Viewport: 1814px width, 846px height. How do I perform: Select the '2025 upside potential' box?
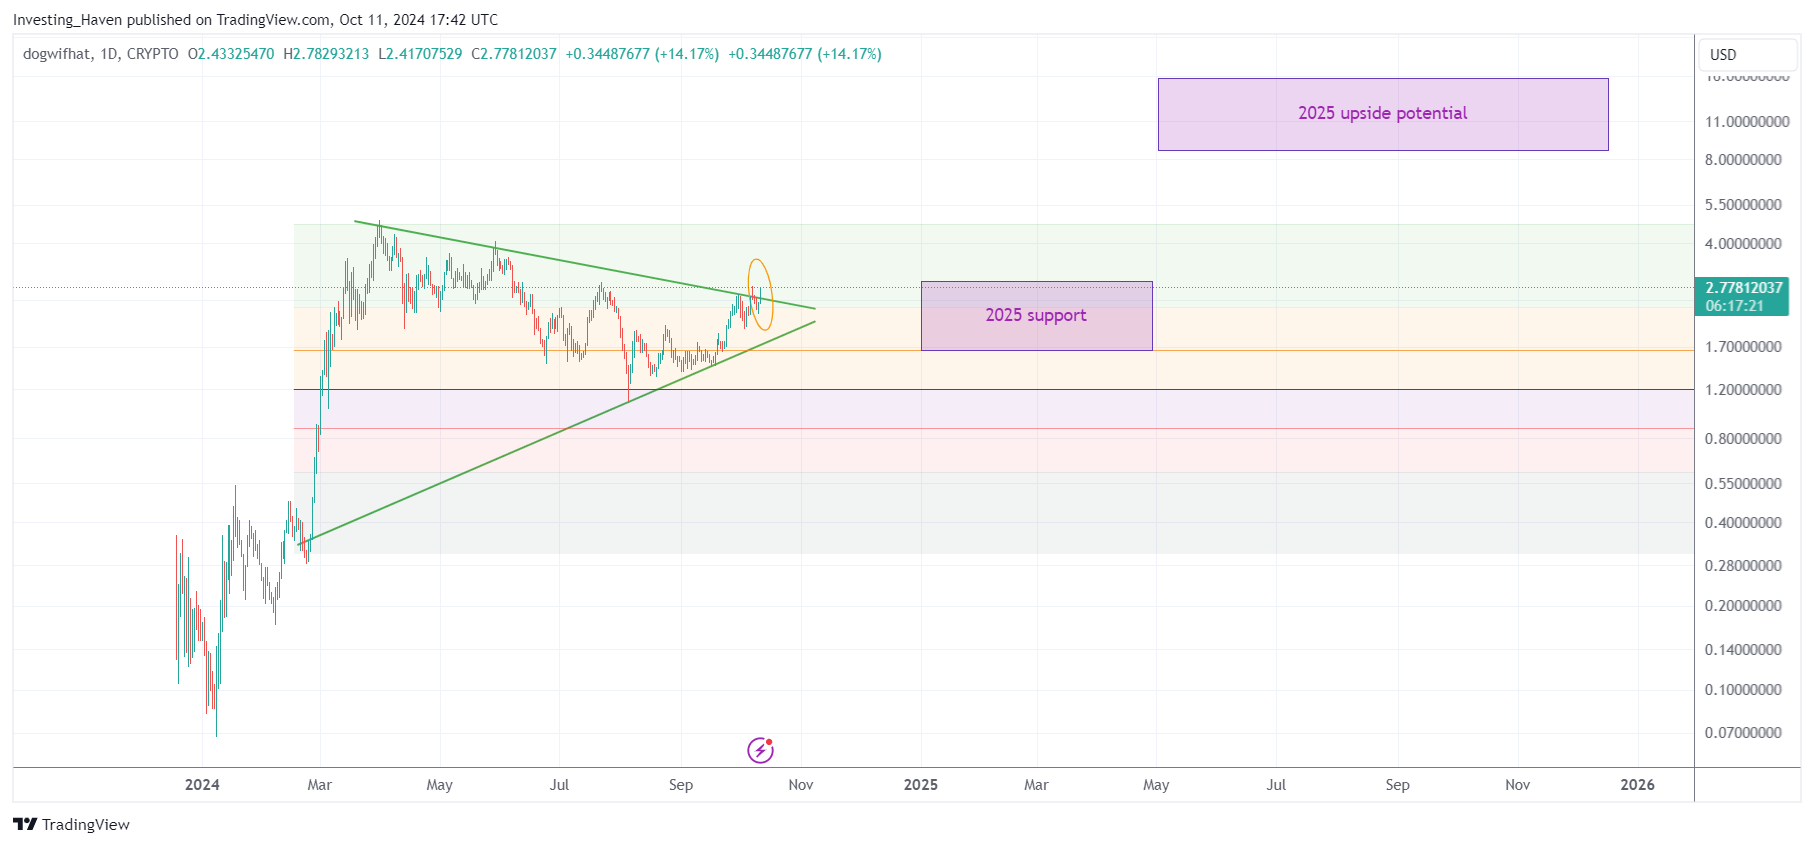1383,114
